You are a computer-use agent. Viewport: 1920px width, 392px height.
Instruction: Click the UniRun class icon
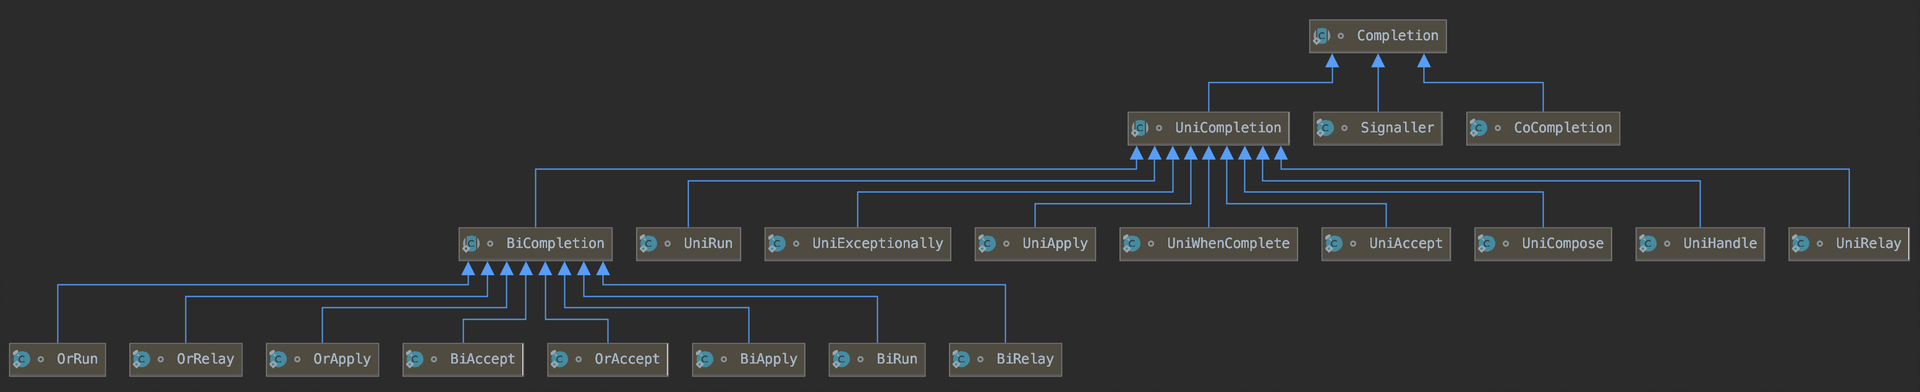click(648, 244)
